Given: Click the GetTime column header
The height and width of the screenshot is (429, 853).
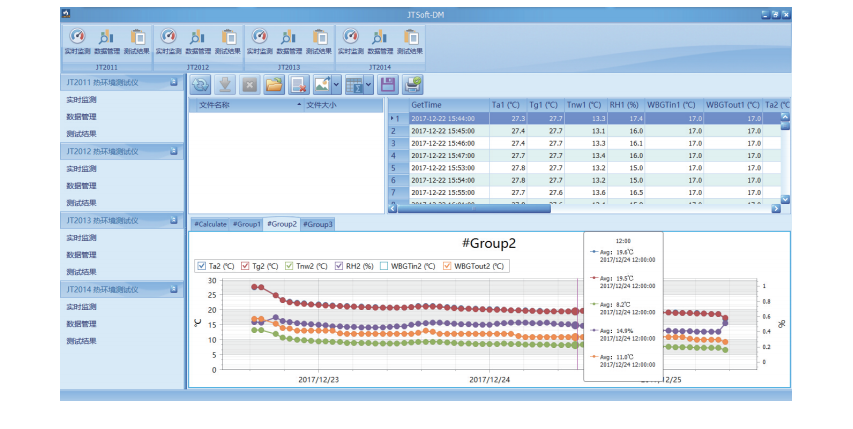Looking at the screenshot, I should click(x=427, y=104).
